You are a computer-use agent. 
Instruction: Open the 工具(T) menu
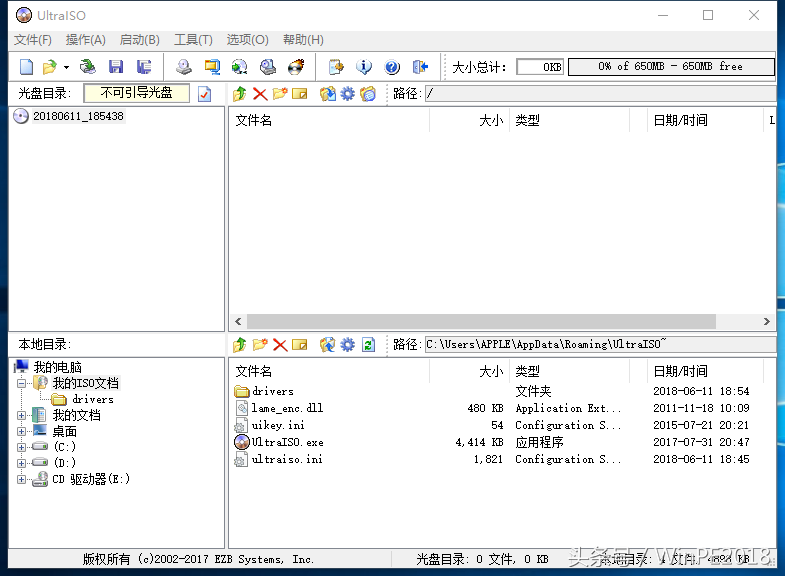coord(193,40)
